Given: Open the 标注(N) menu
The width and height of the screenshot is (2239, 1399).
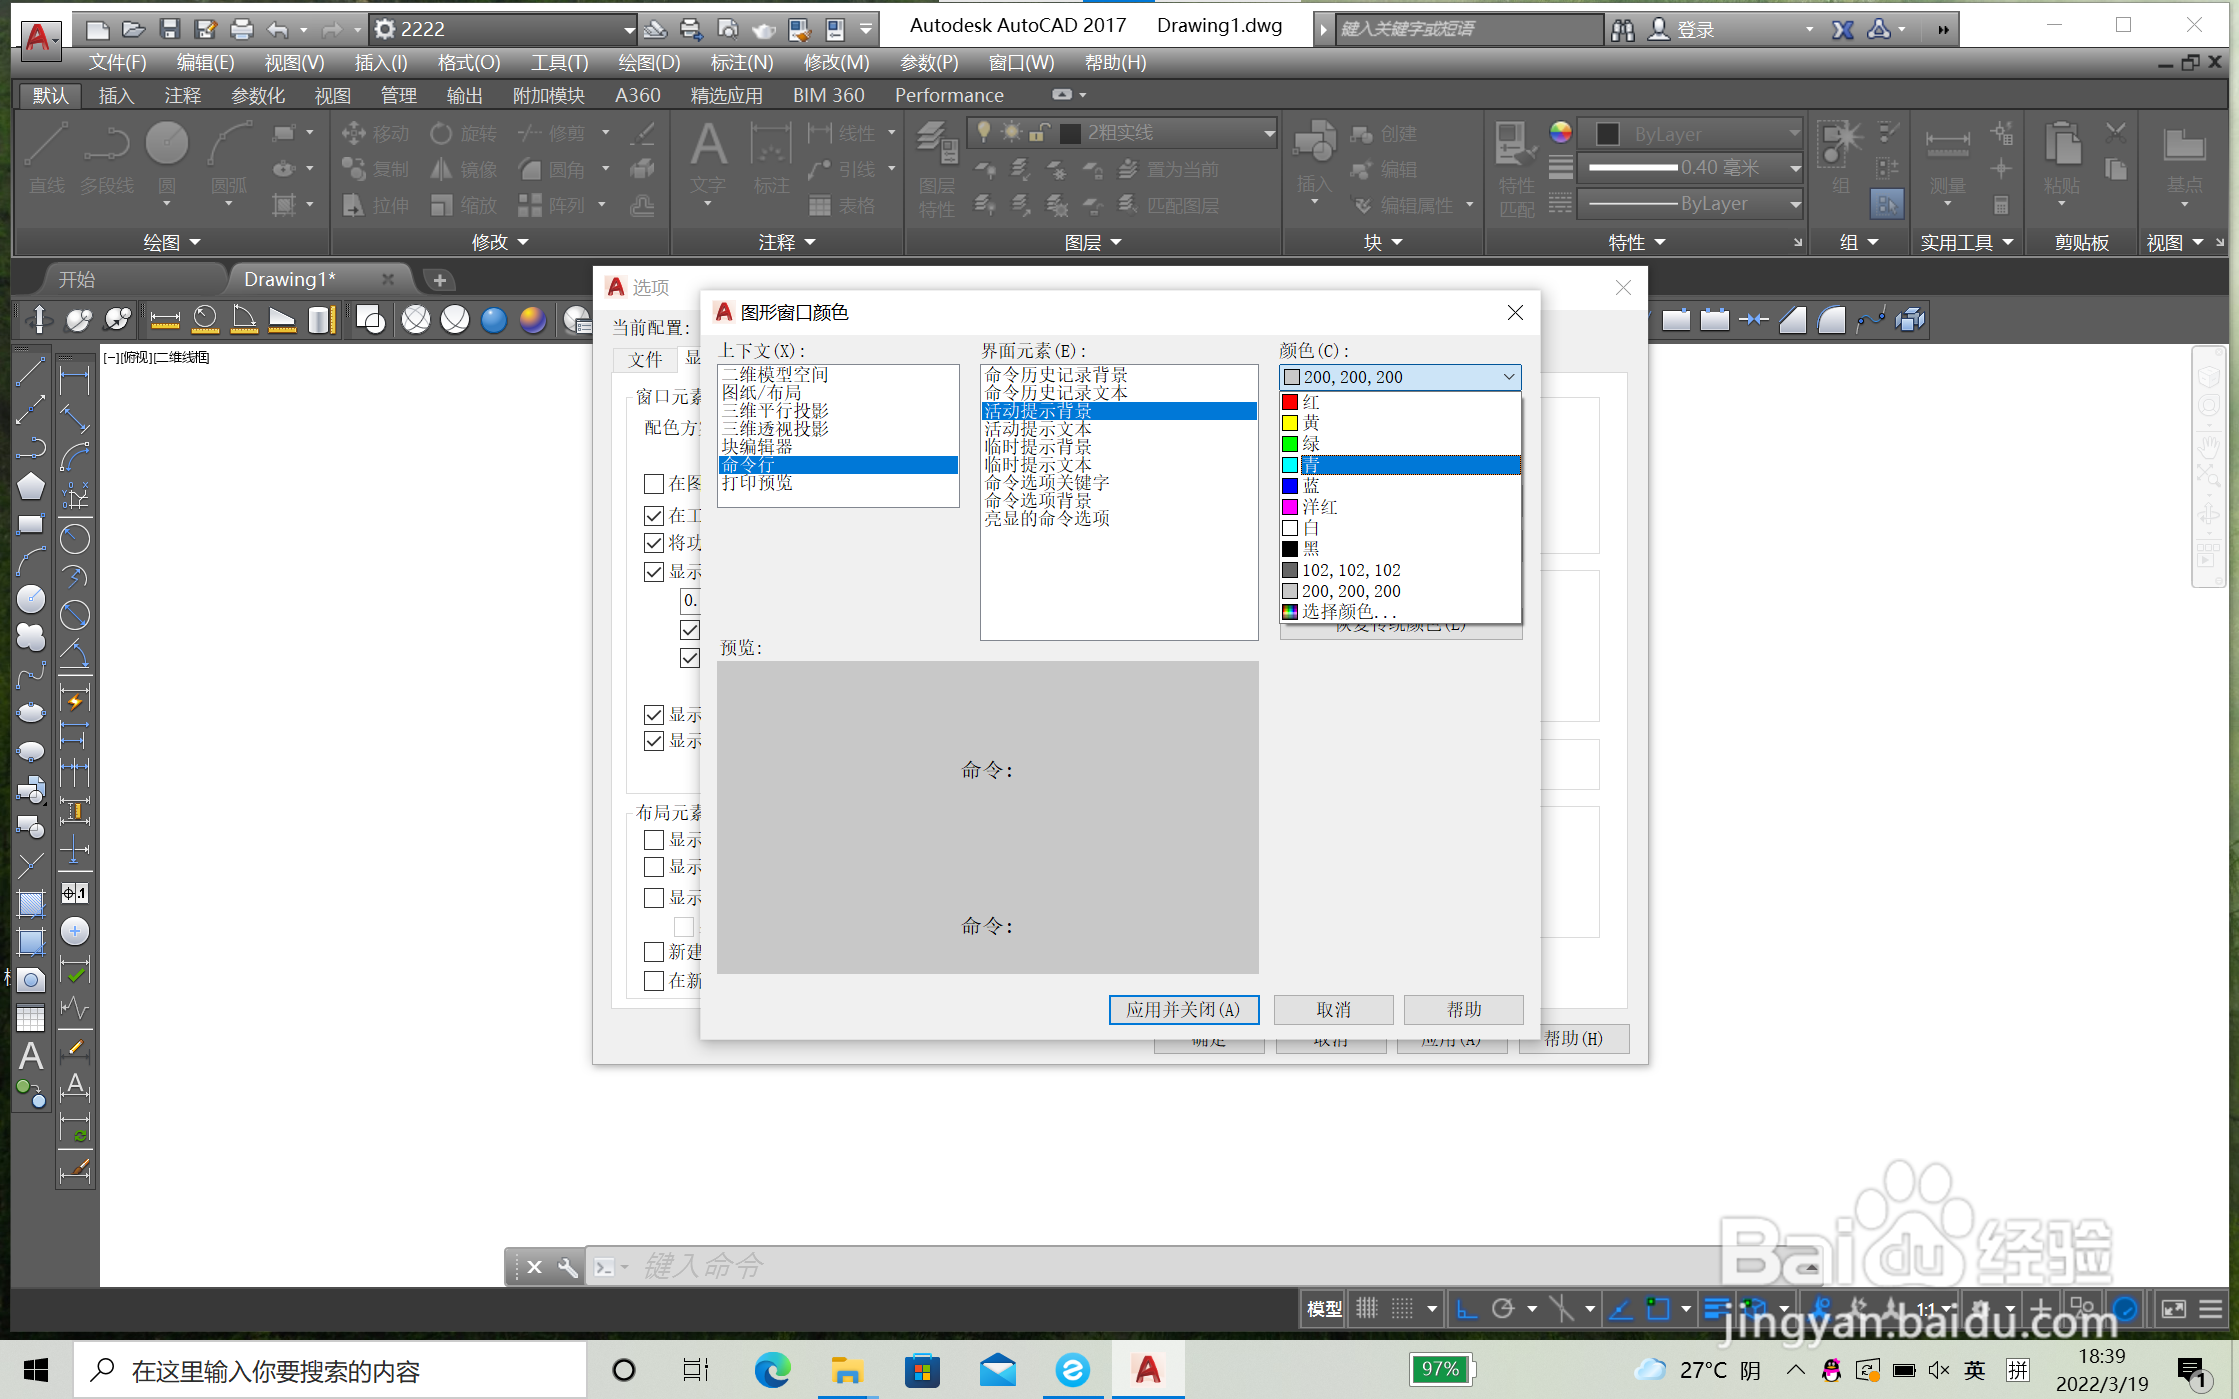Looking at the screenshot, I should click(742, 63).
